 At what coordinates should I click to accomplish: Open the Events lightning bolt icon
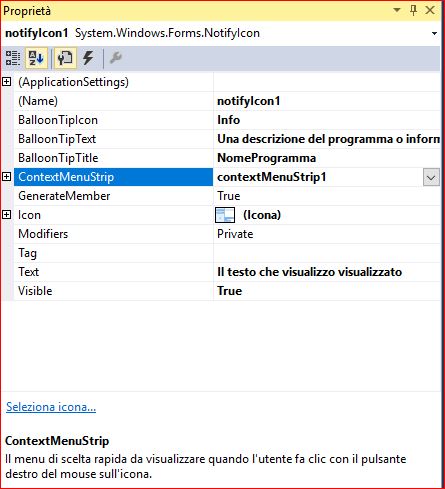(x=88, y=58)
